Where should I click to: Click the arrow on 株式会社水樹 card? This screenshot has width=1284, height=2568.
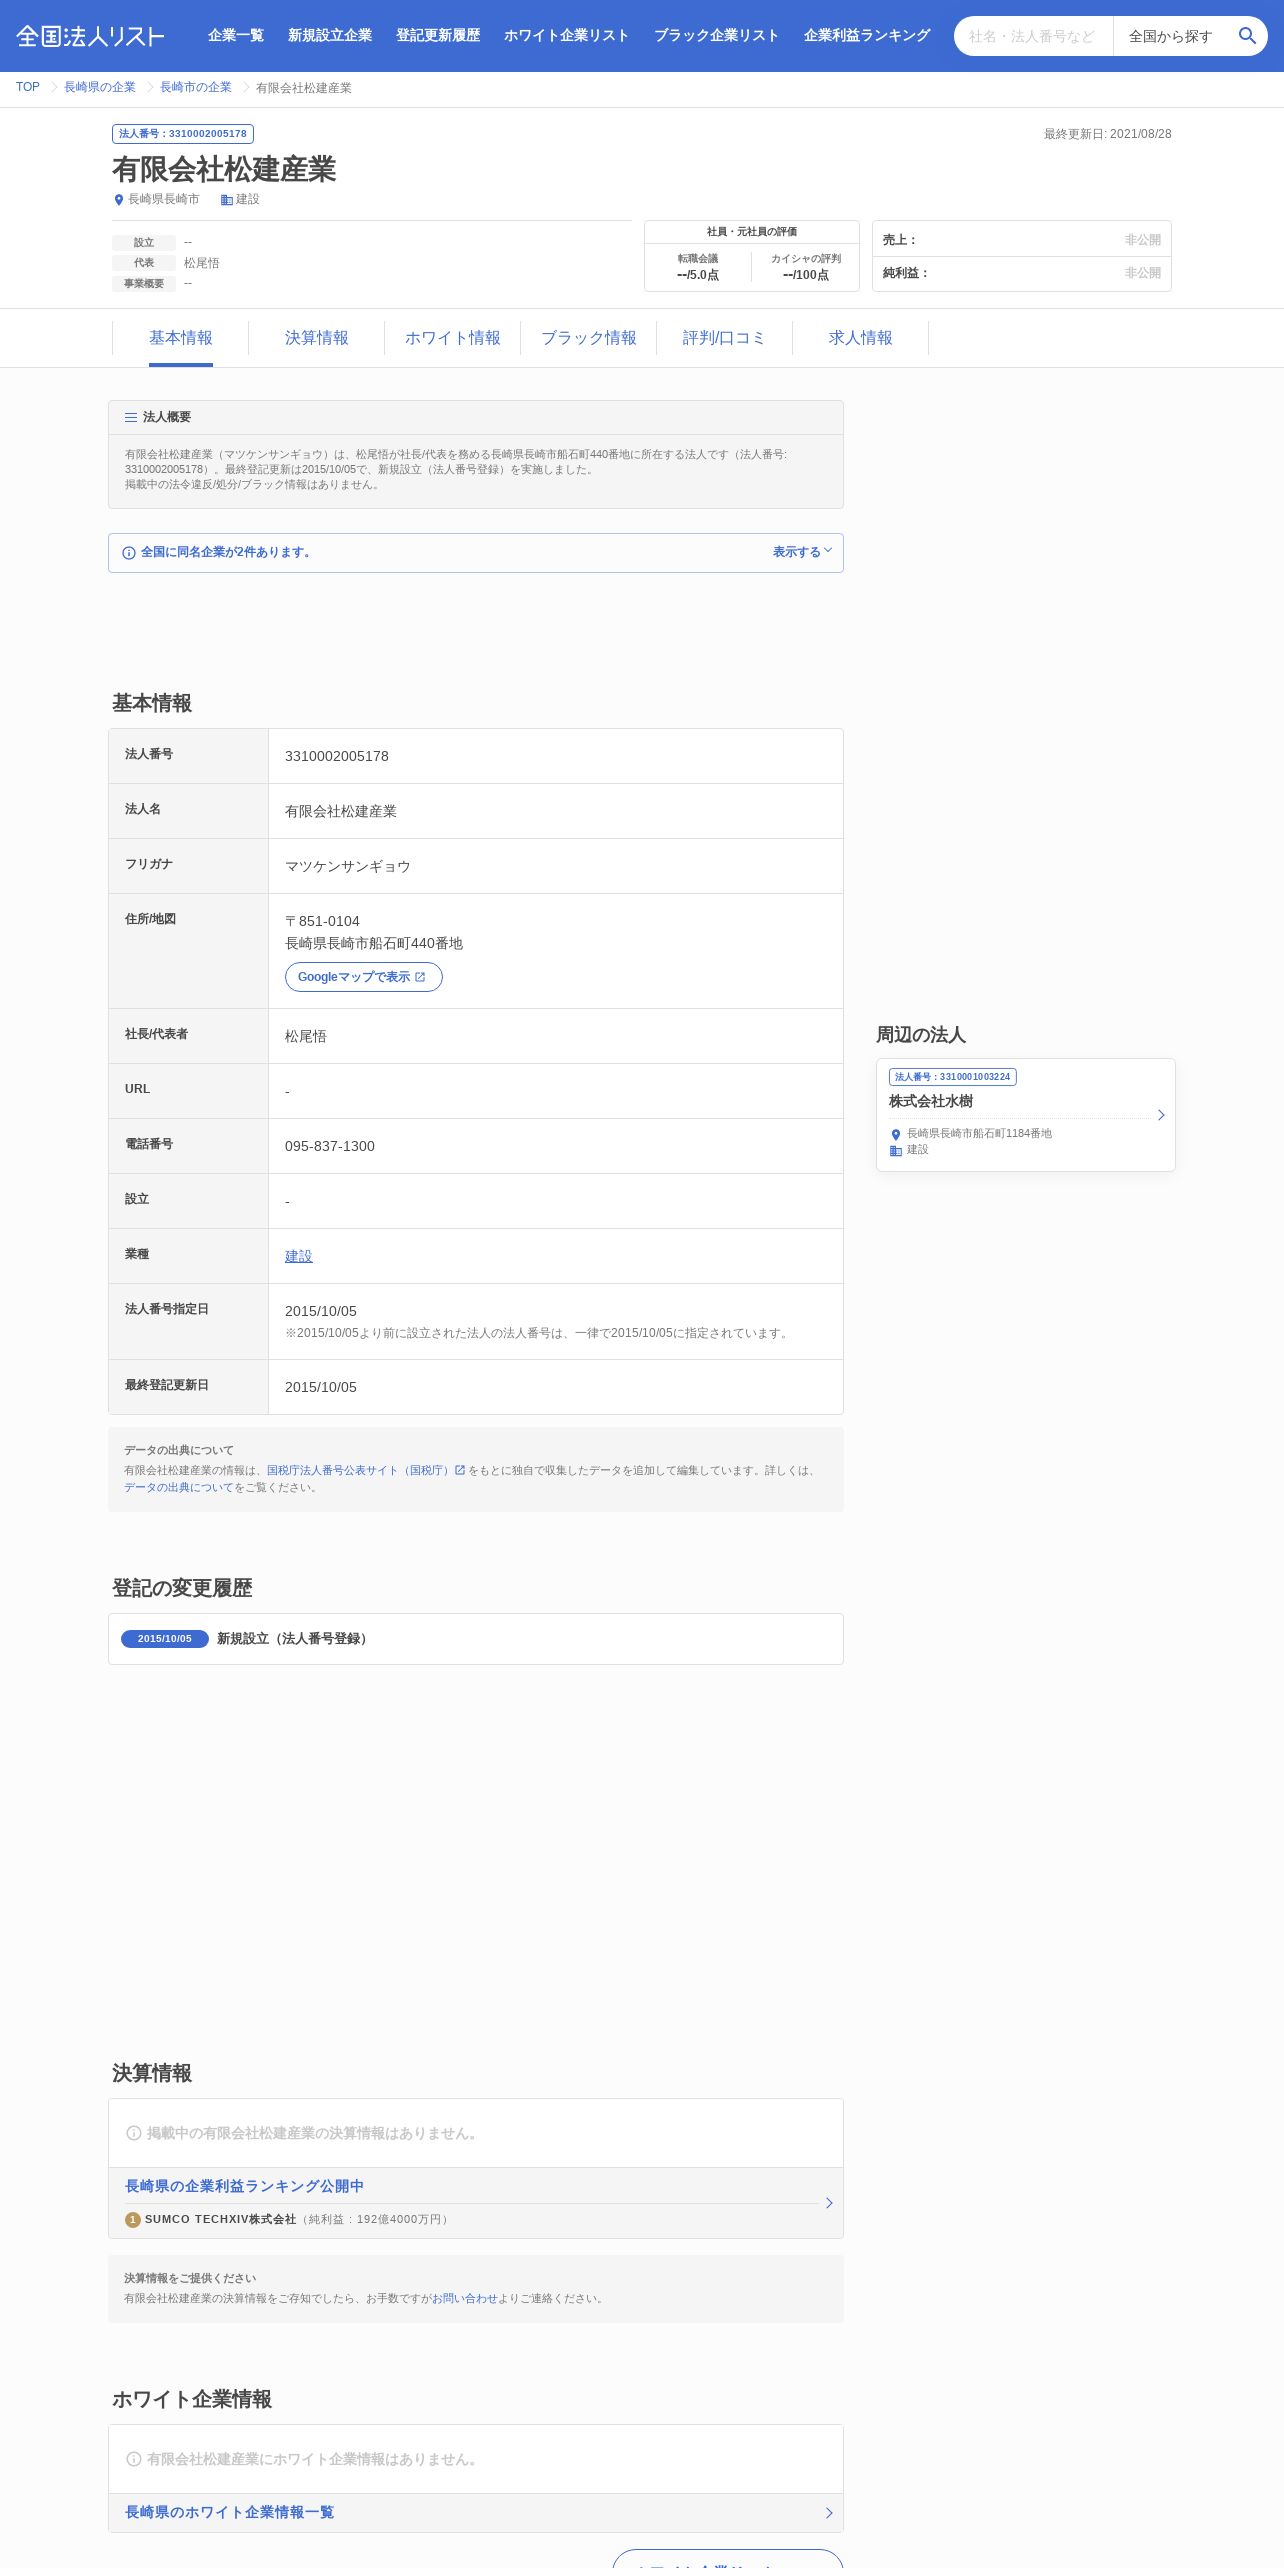[1161, 1115]
